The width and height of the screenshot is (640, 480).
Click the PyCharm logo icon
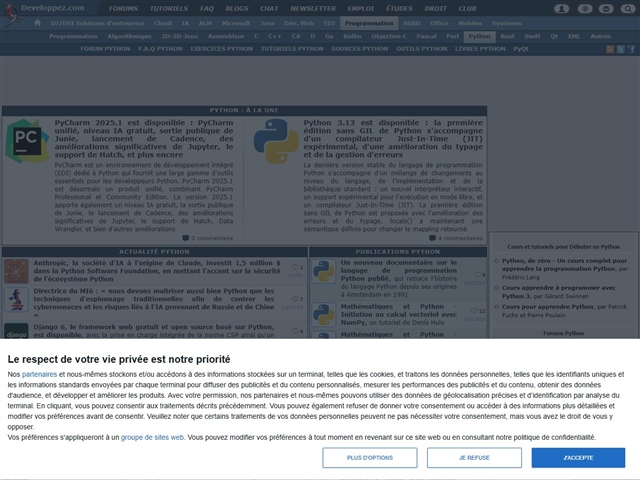pos(26,141)
